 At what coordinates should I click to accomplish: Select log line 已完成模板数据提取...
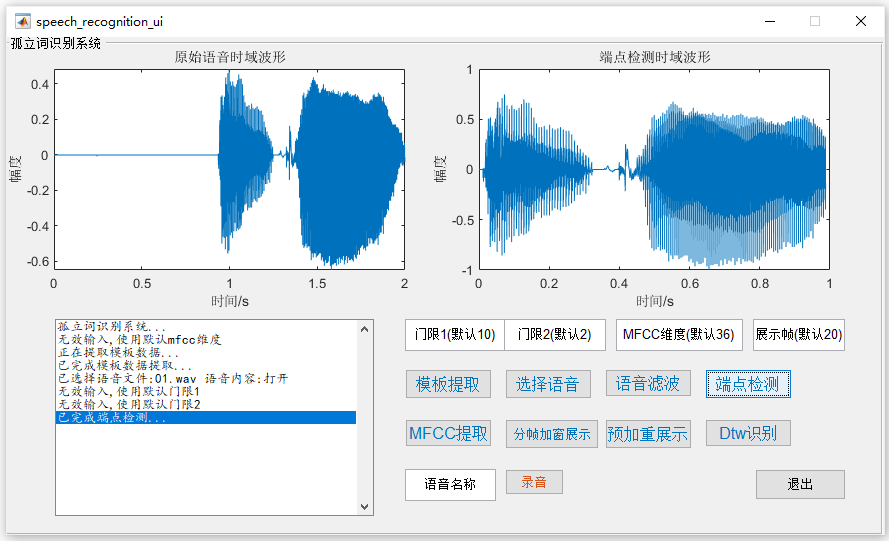coord(206,366)
